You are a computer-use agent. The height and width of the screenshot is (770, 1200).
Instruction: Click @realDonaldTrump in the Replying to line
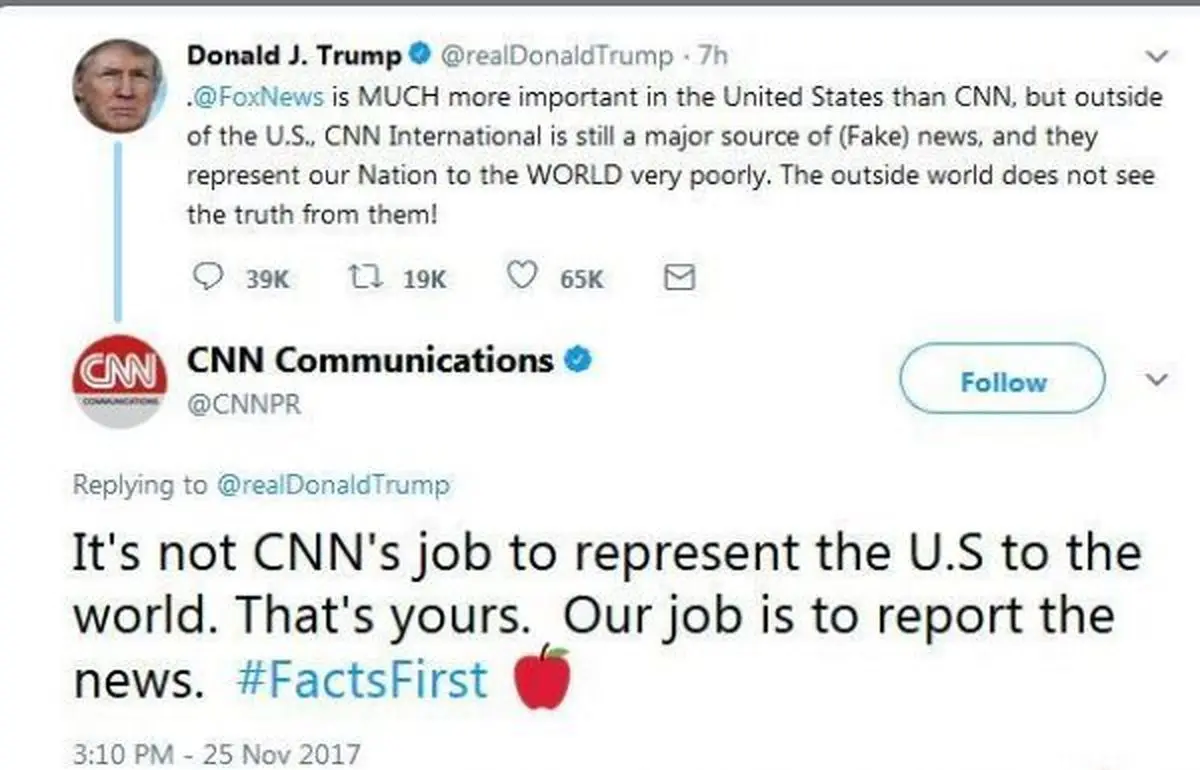click(x=332, y=485)
